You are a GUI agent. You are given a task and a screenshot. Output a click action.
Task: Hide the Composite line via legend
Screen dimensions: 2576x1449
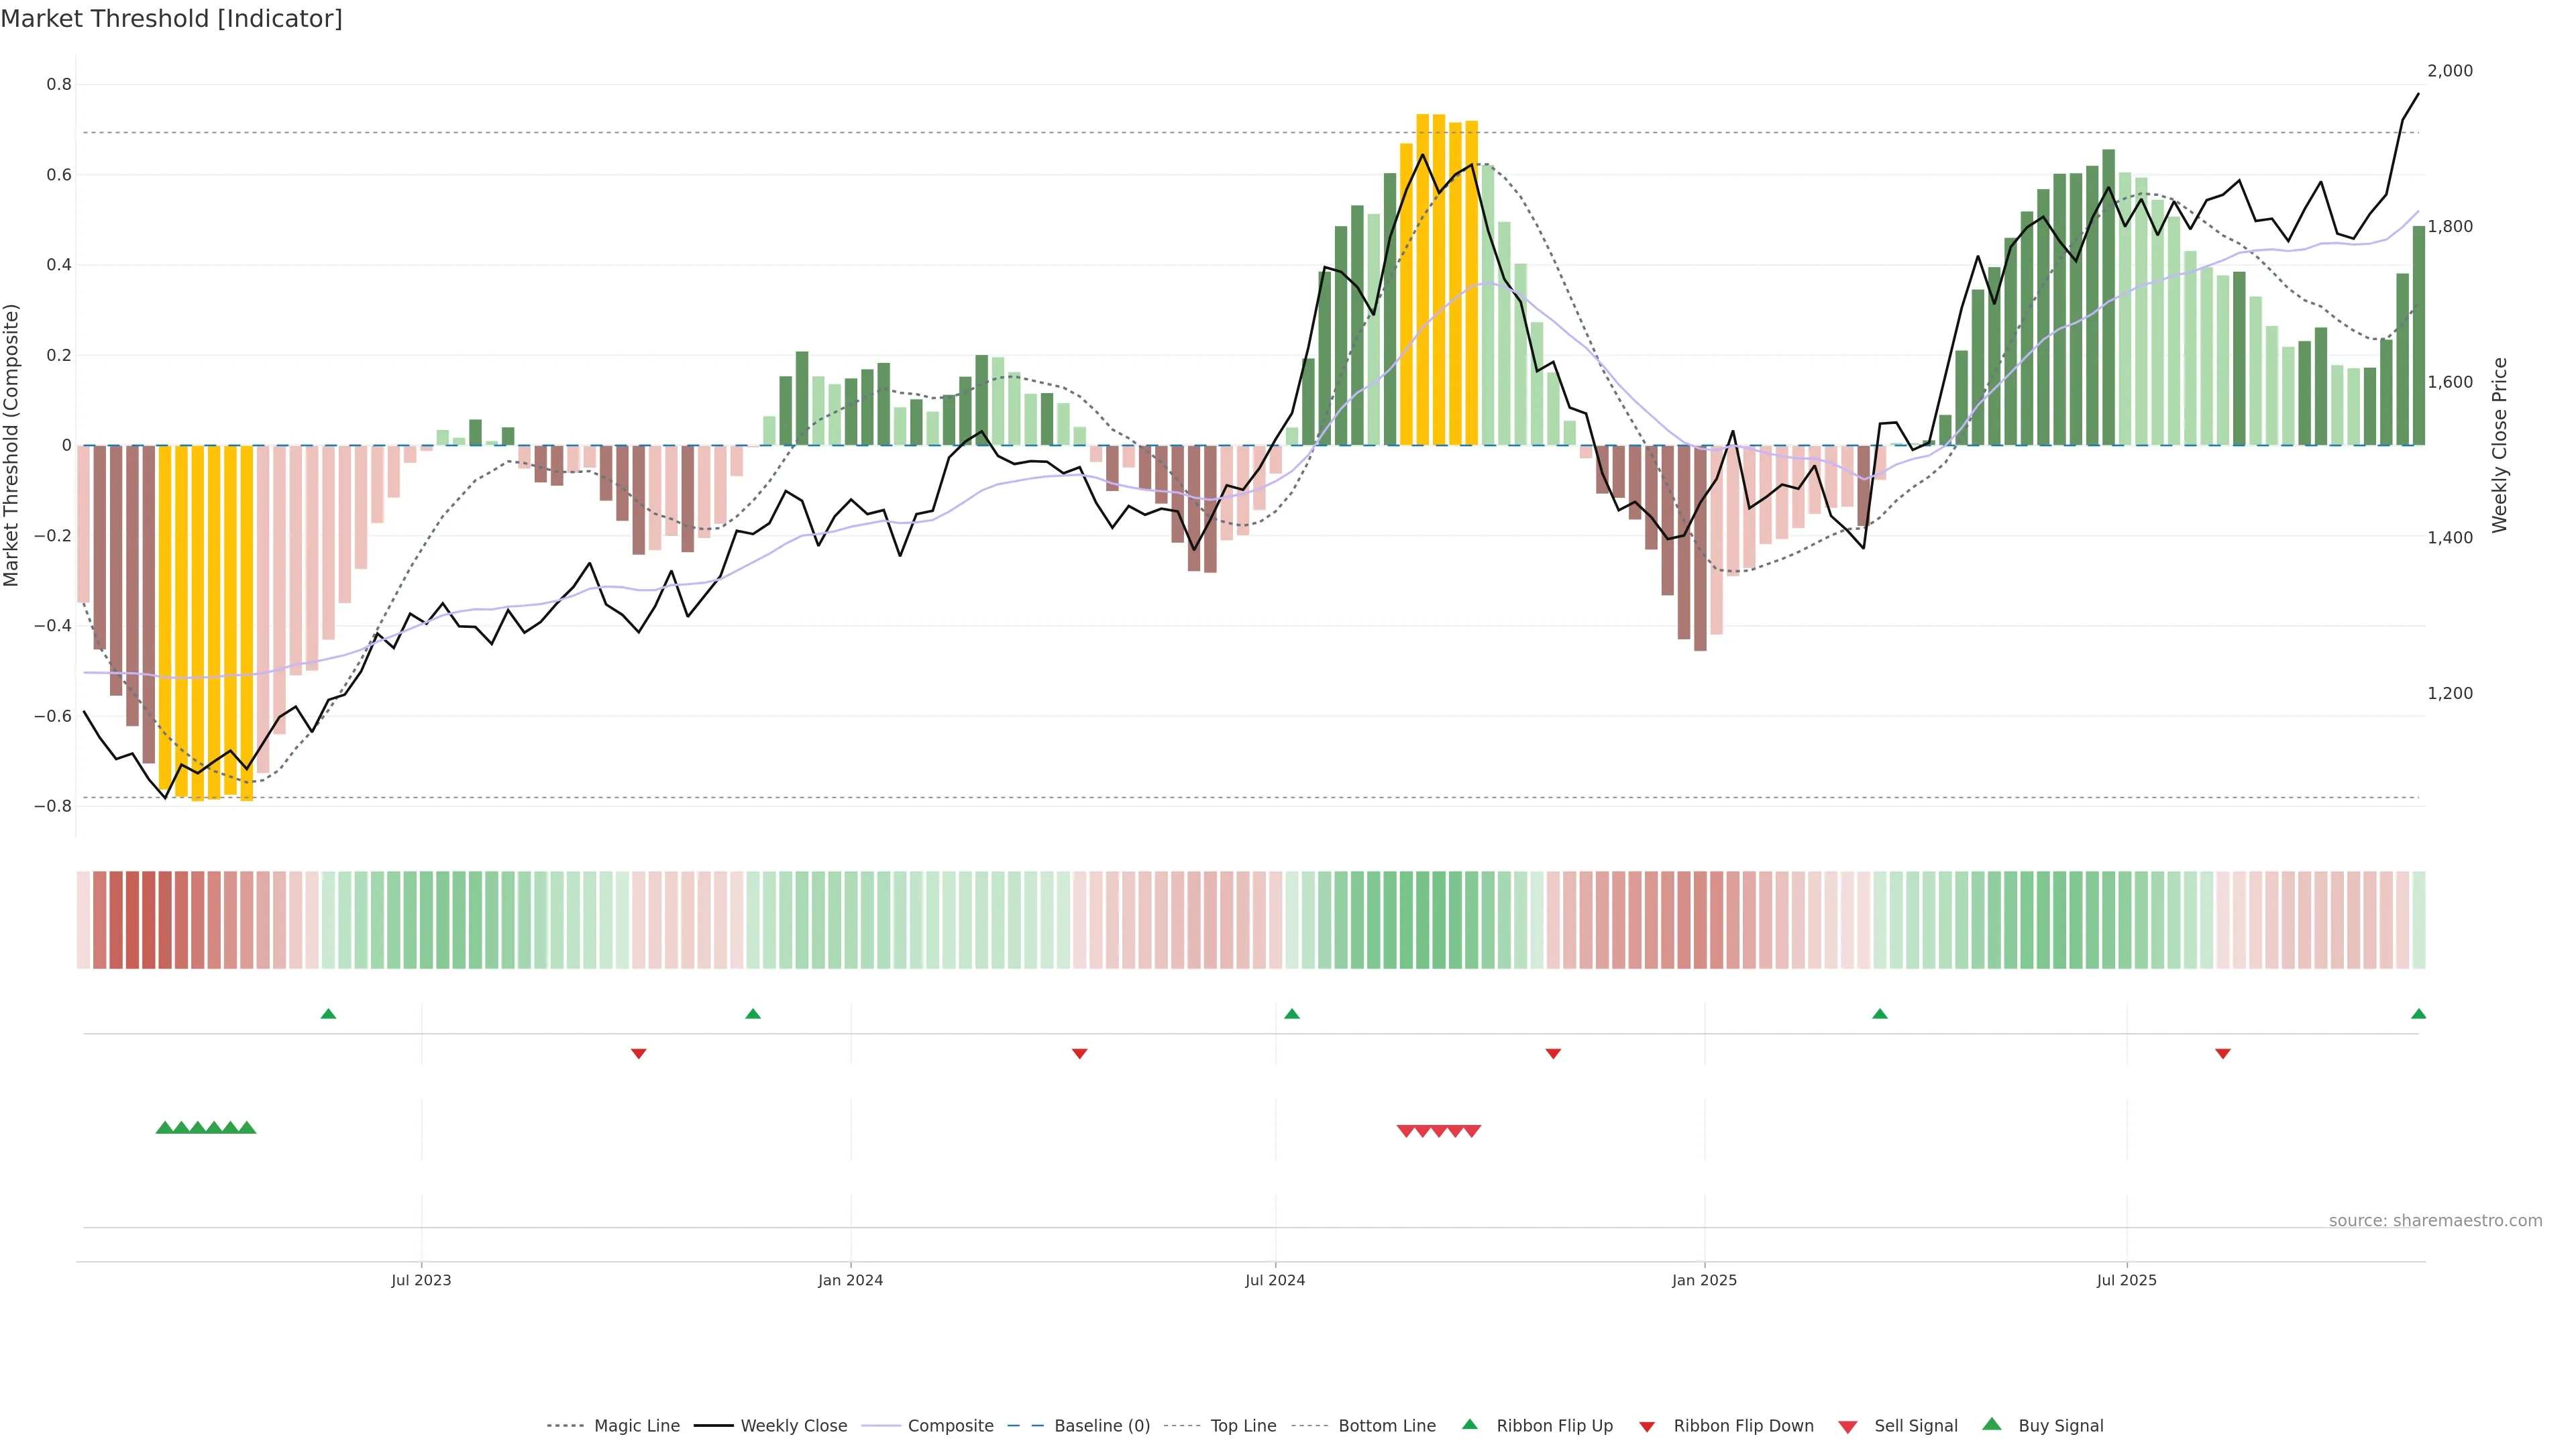950,1426
